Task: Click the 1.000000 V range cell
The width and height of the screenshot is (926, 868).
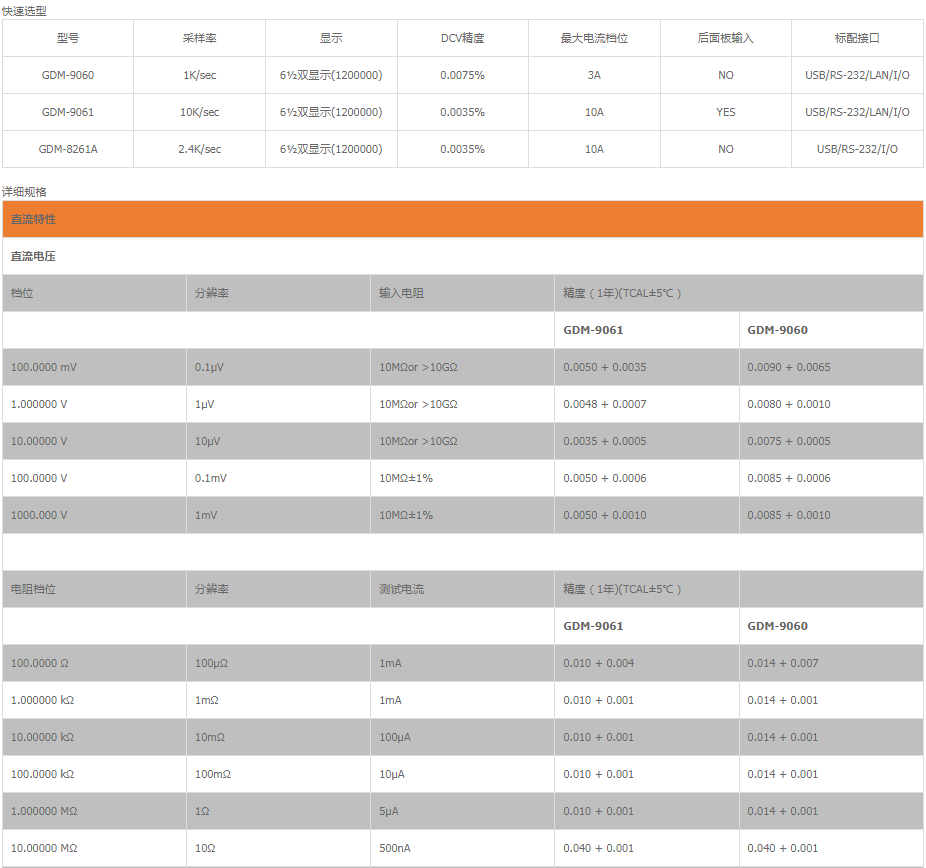Action: (x=94, y=404)
